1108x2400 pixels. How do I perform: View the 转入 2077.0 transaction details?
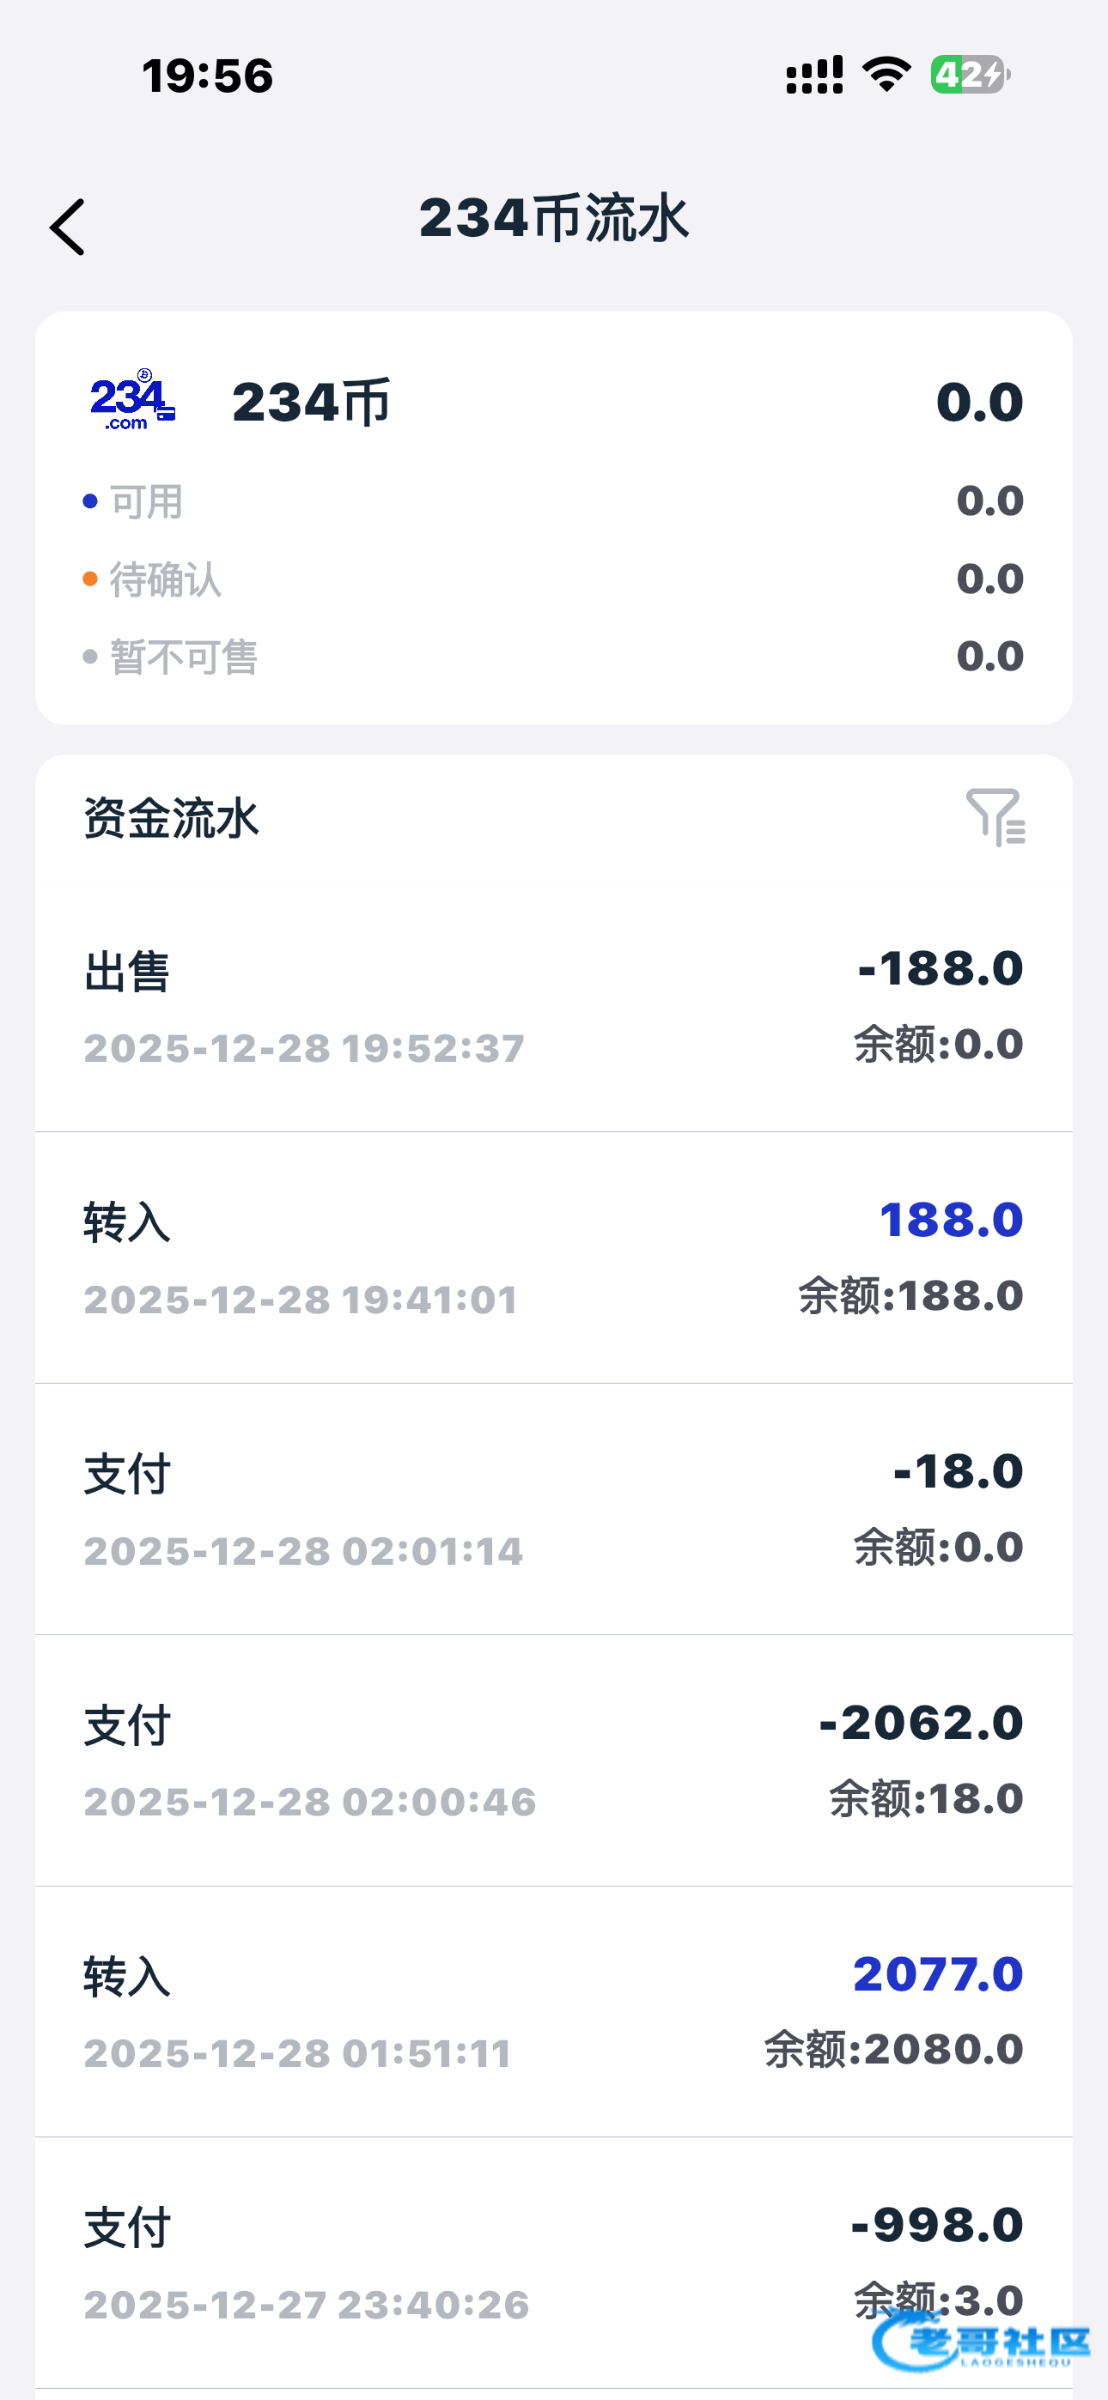tap(553, 2012)
